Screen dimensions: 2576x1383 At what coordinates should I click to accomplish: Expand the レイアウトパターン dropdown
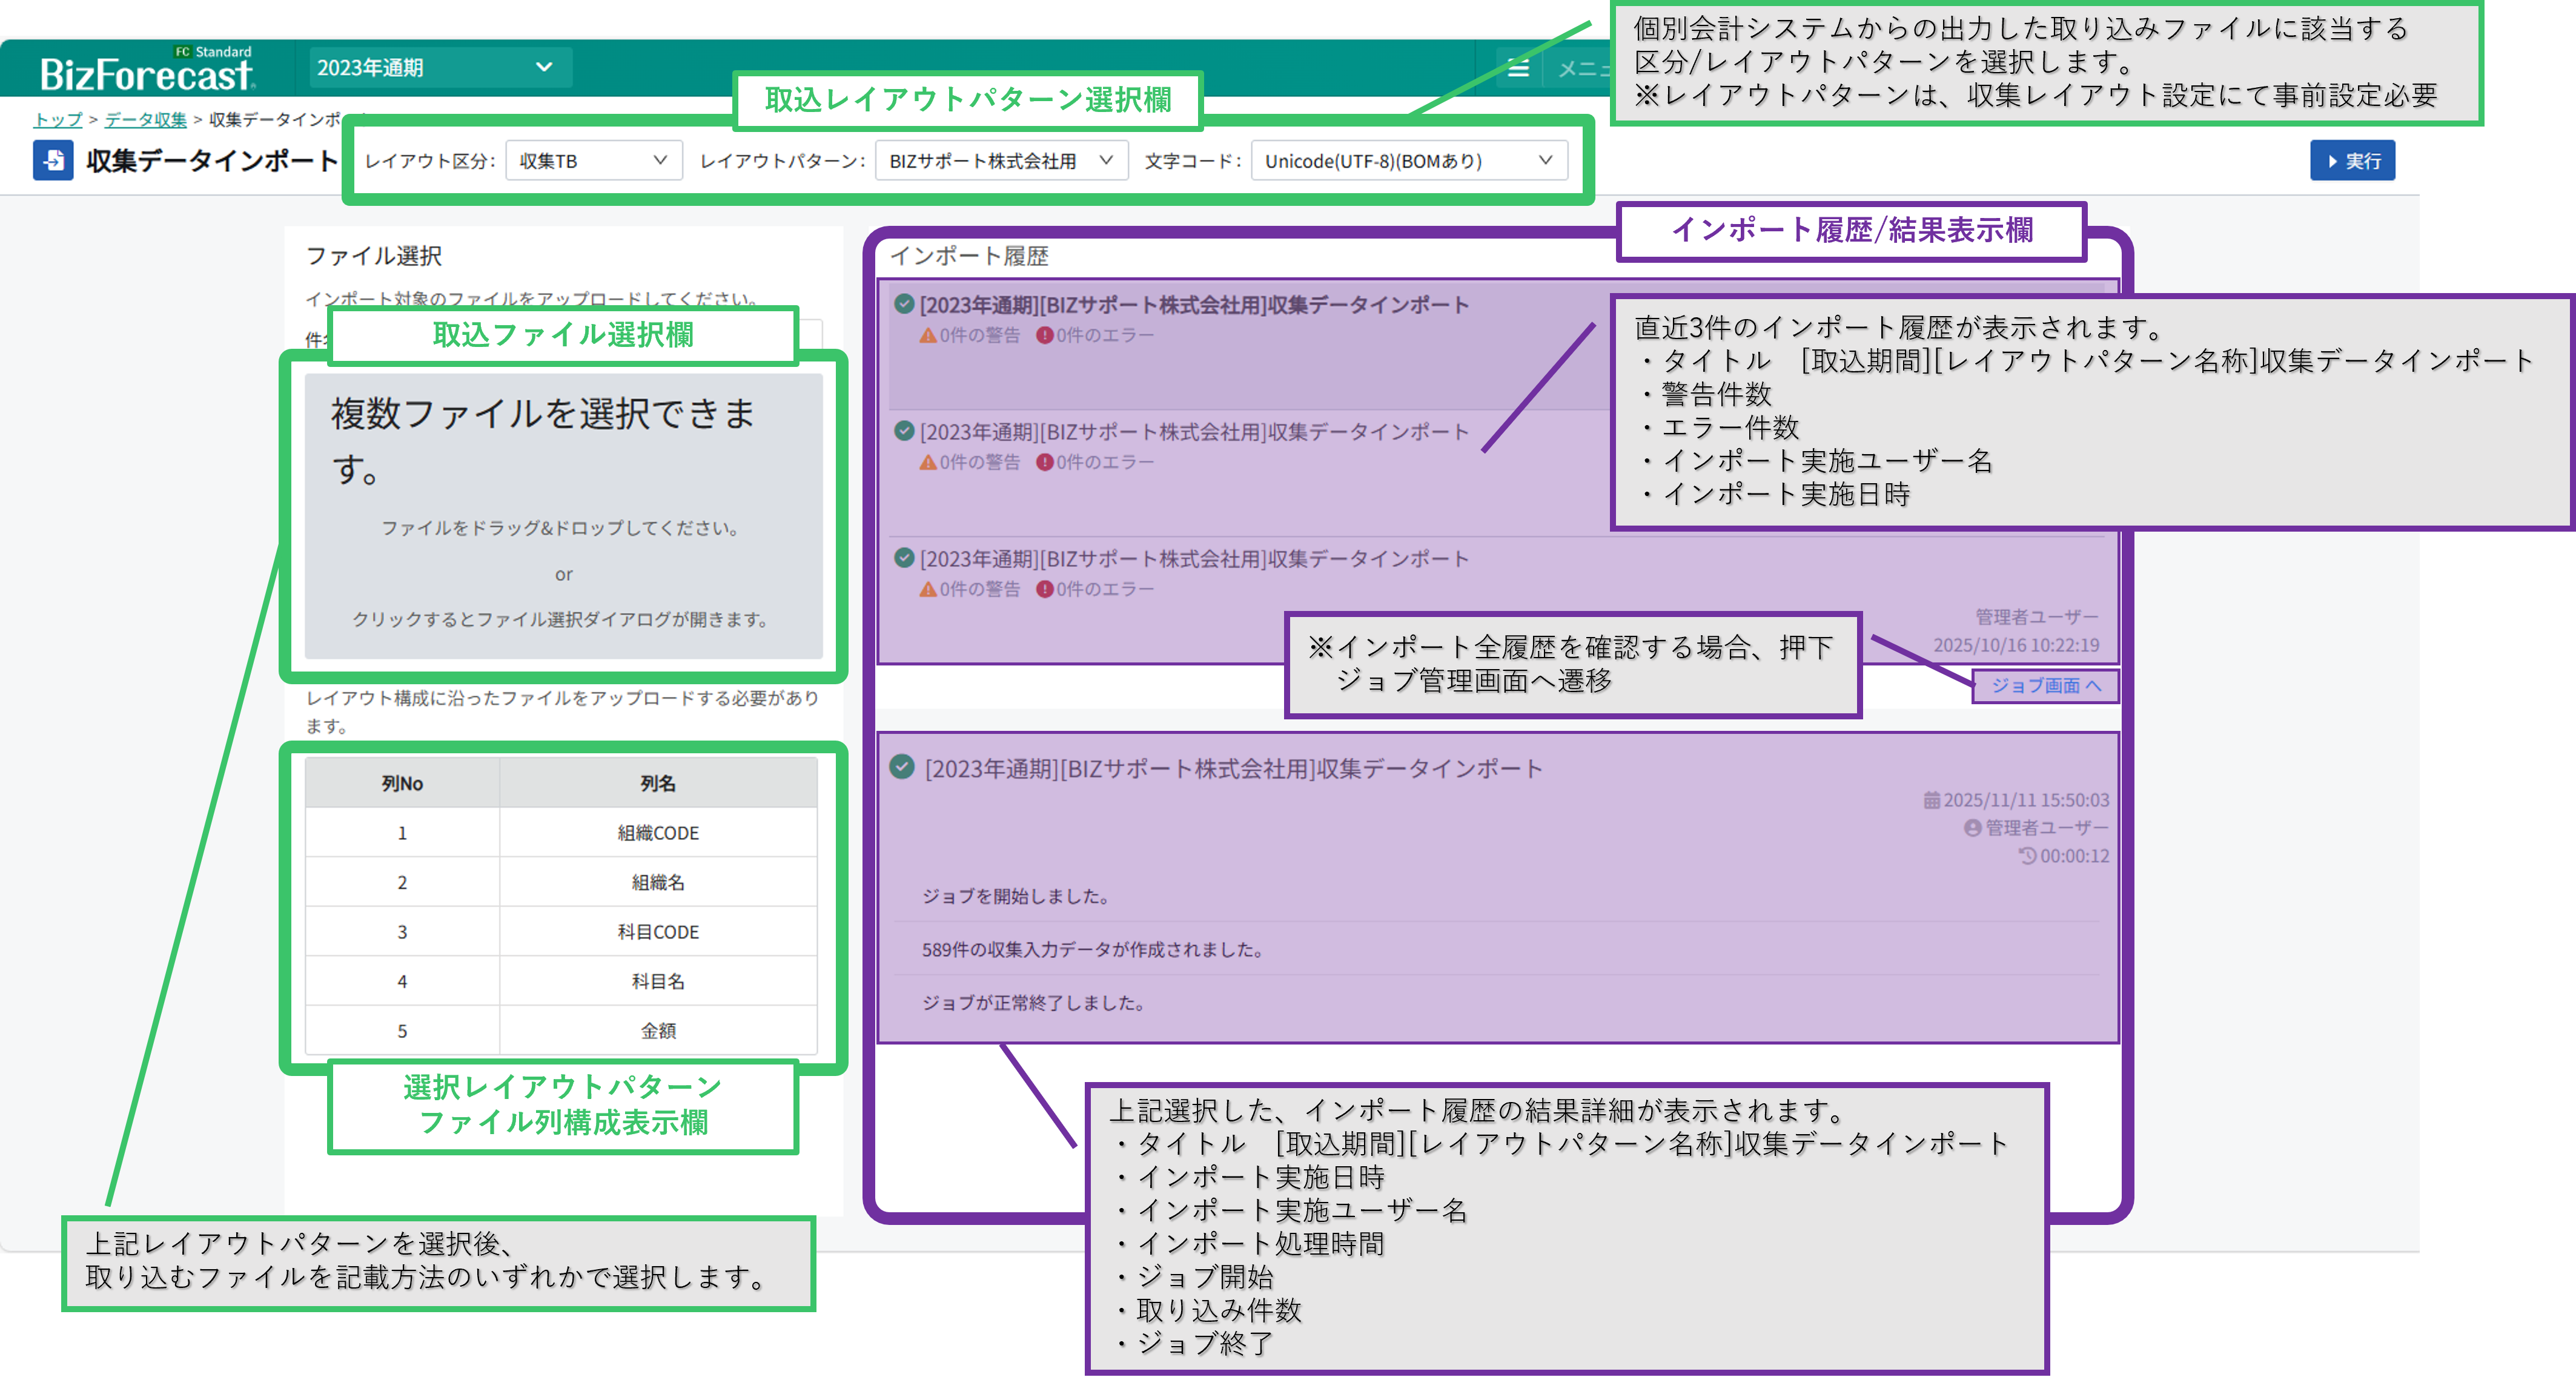(x=1001, y=161)
